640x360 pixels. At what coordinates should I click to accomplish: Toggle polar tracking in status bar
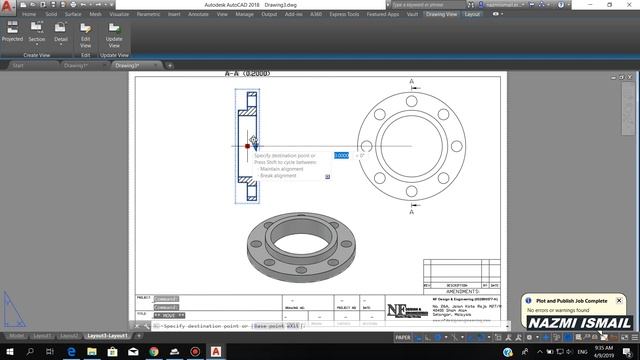click(438, 338)
